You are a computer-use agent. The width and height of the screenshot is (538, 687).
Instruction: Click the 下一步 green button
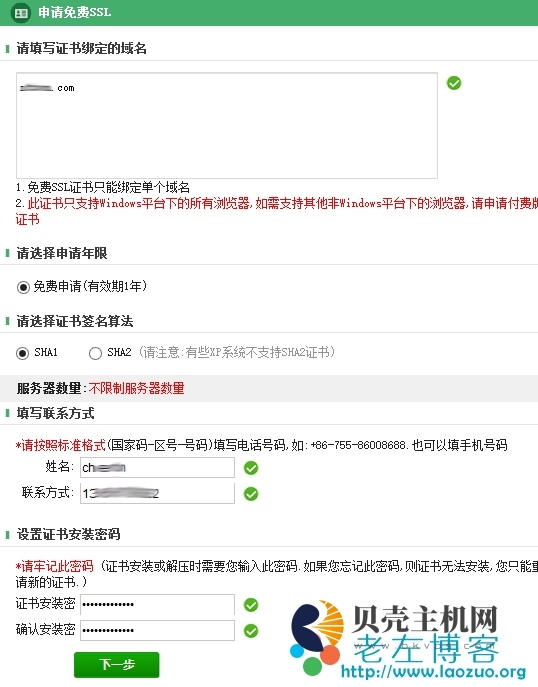(117, 665)
